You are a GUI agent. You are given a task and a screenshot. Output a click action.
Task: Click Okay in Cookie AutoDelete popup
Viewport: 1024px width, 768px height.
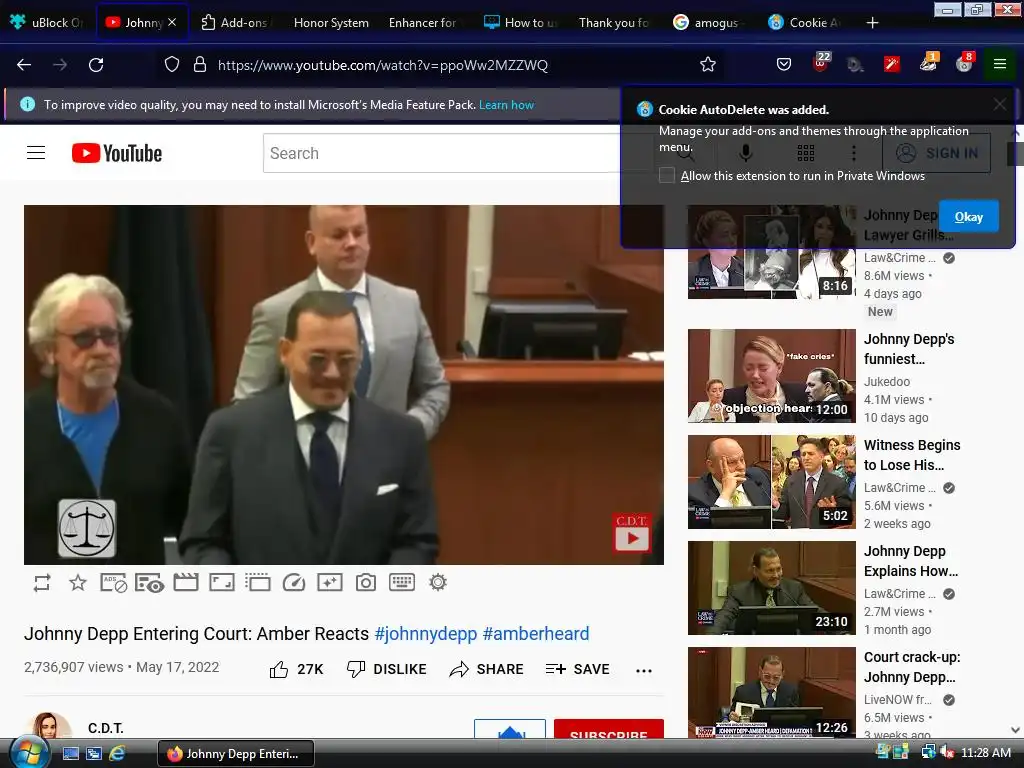click(968, 217)
